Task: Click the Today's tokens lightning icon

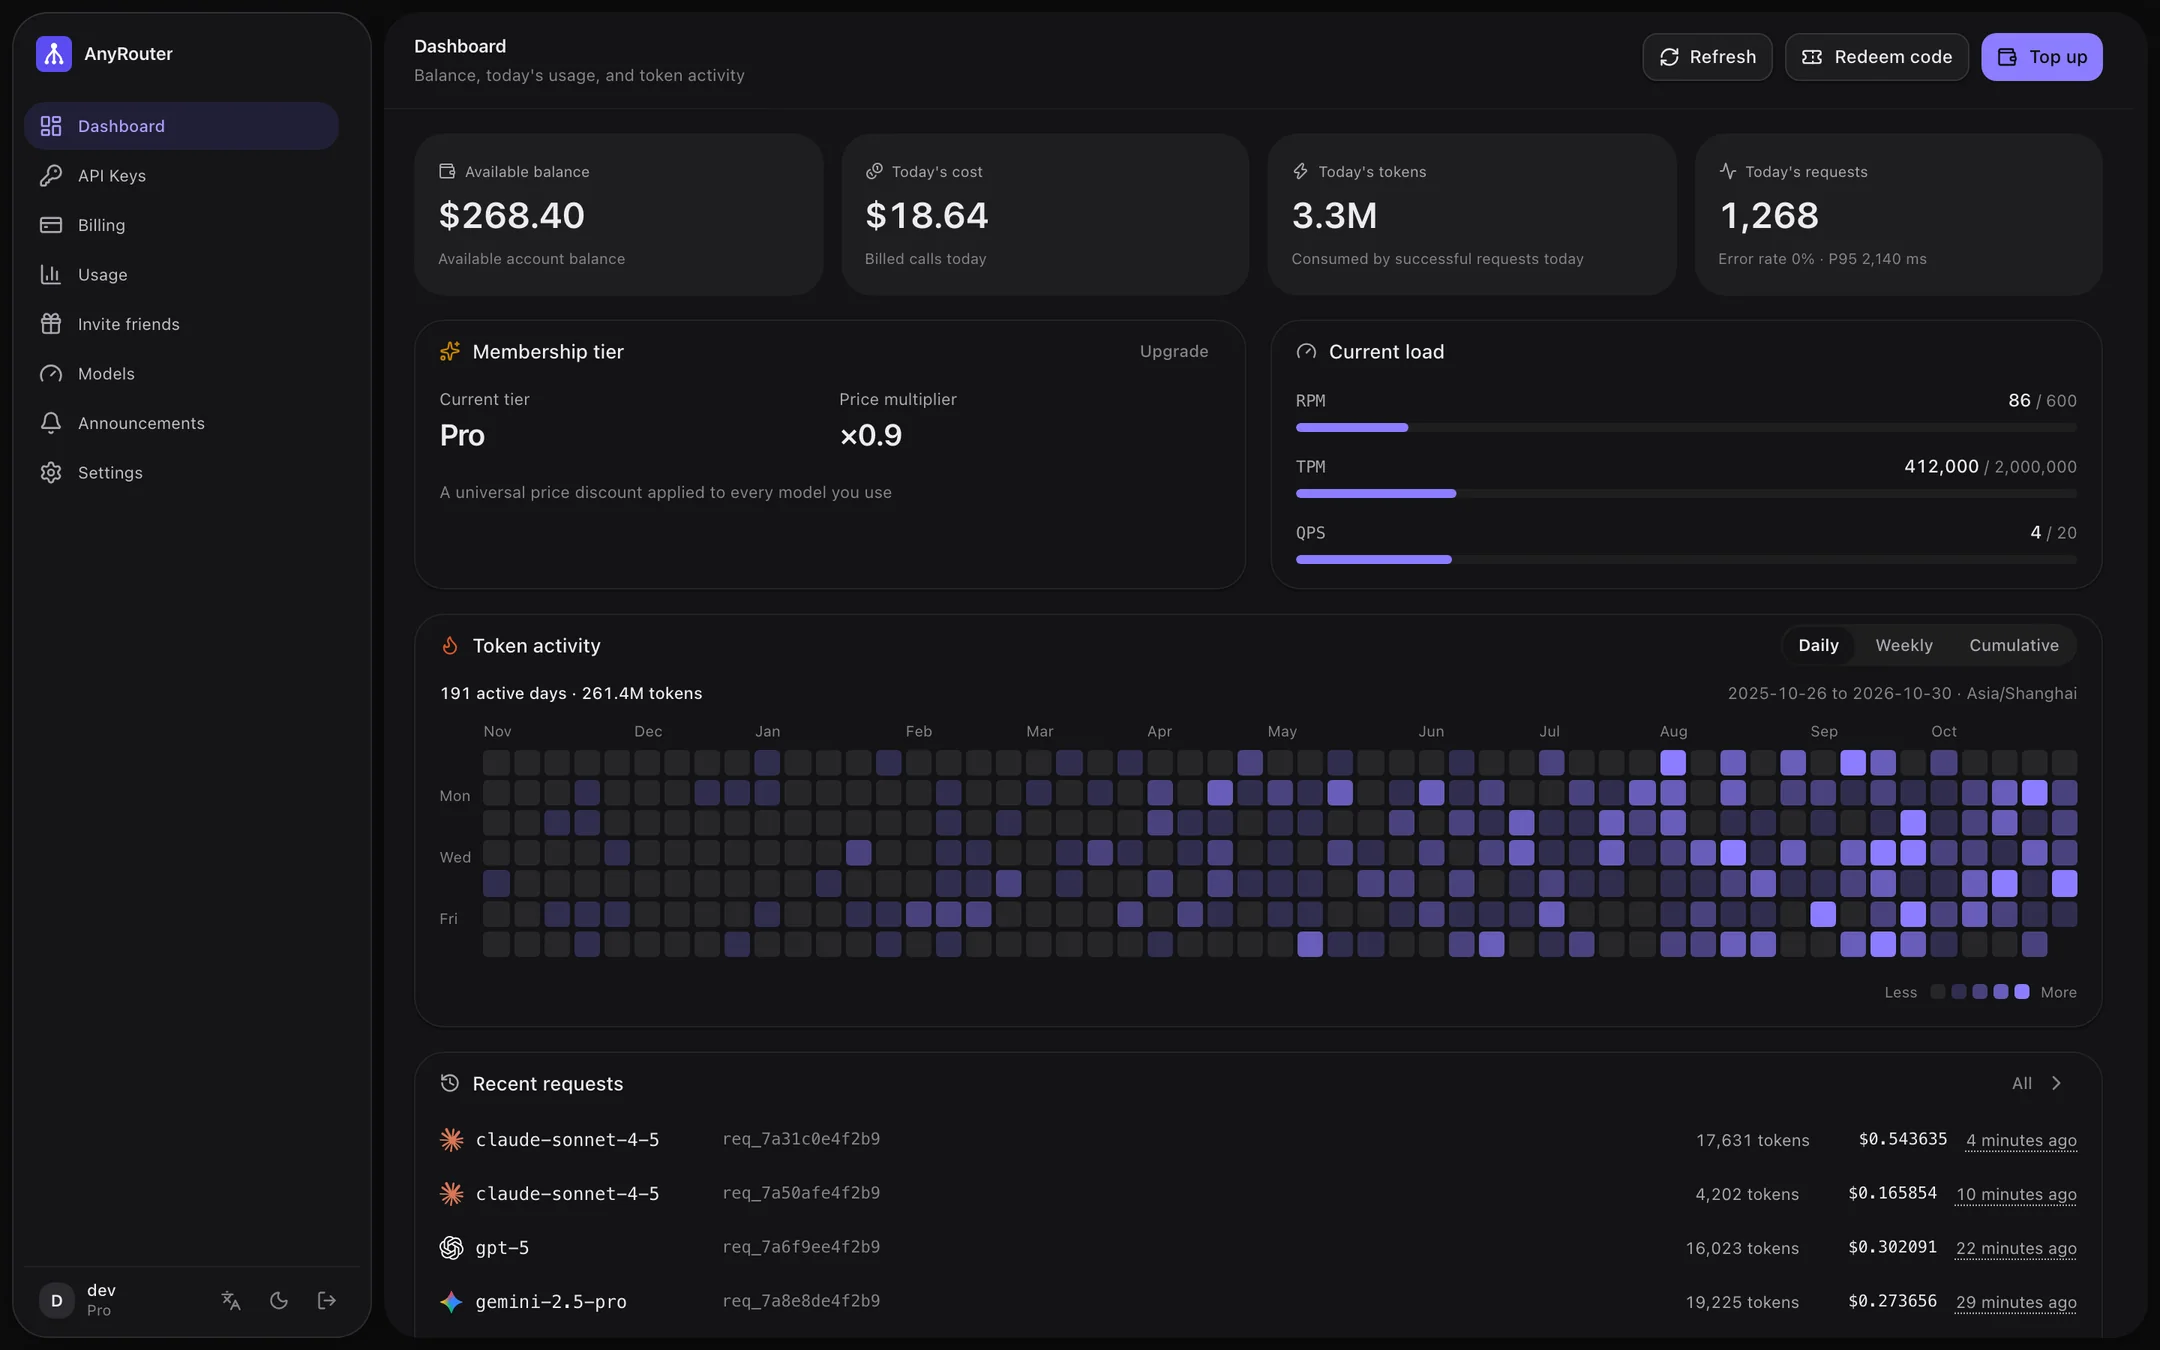Action: [1300, 172]
